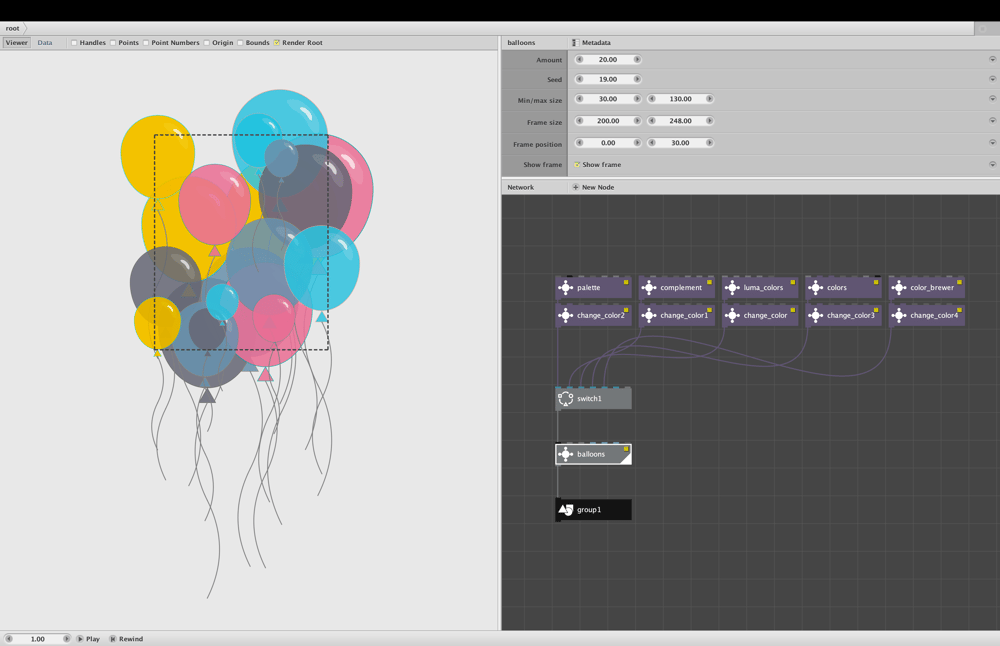Click the Network panel label
This screenshot has width=1000, height=646.
(x=520, y=187)
